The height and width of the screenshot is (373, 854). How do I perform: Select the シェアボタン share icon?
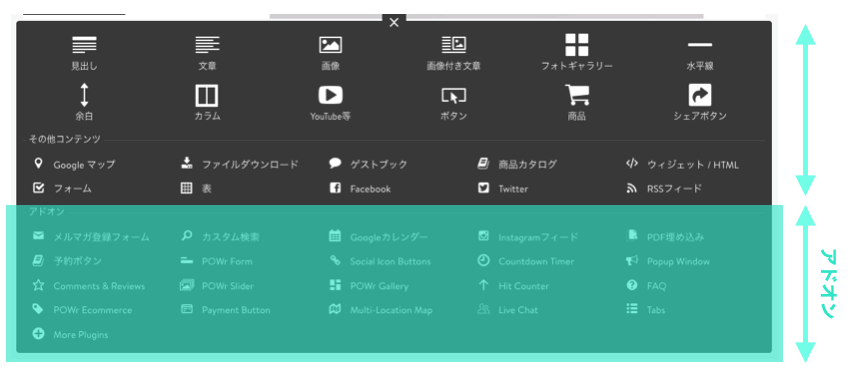click(x=700, y=95)
